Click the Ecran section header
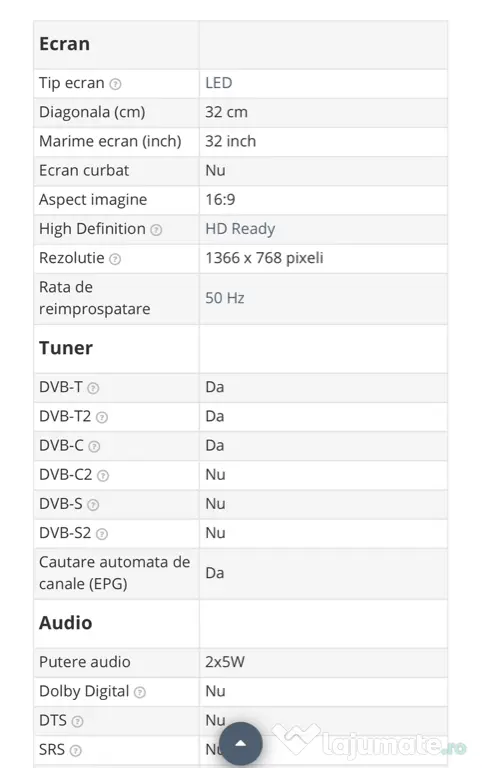482x768 pixels. (65, 44)
